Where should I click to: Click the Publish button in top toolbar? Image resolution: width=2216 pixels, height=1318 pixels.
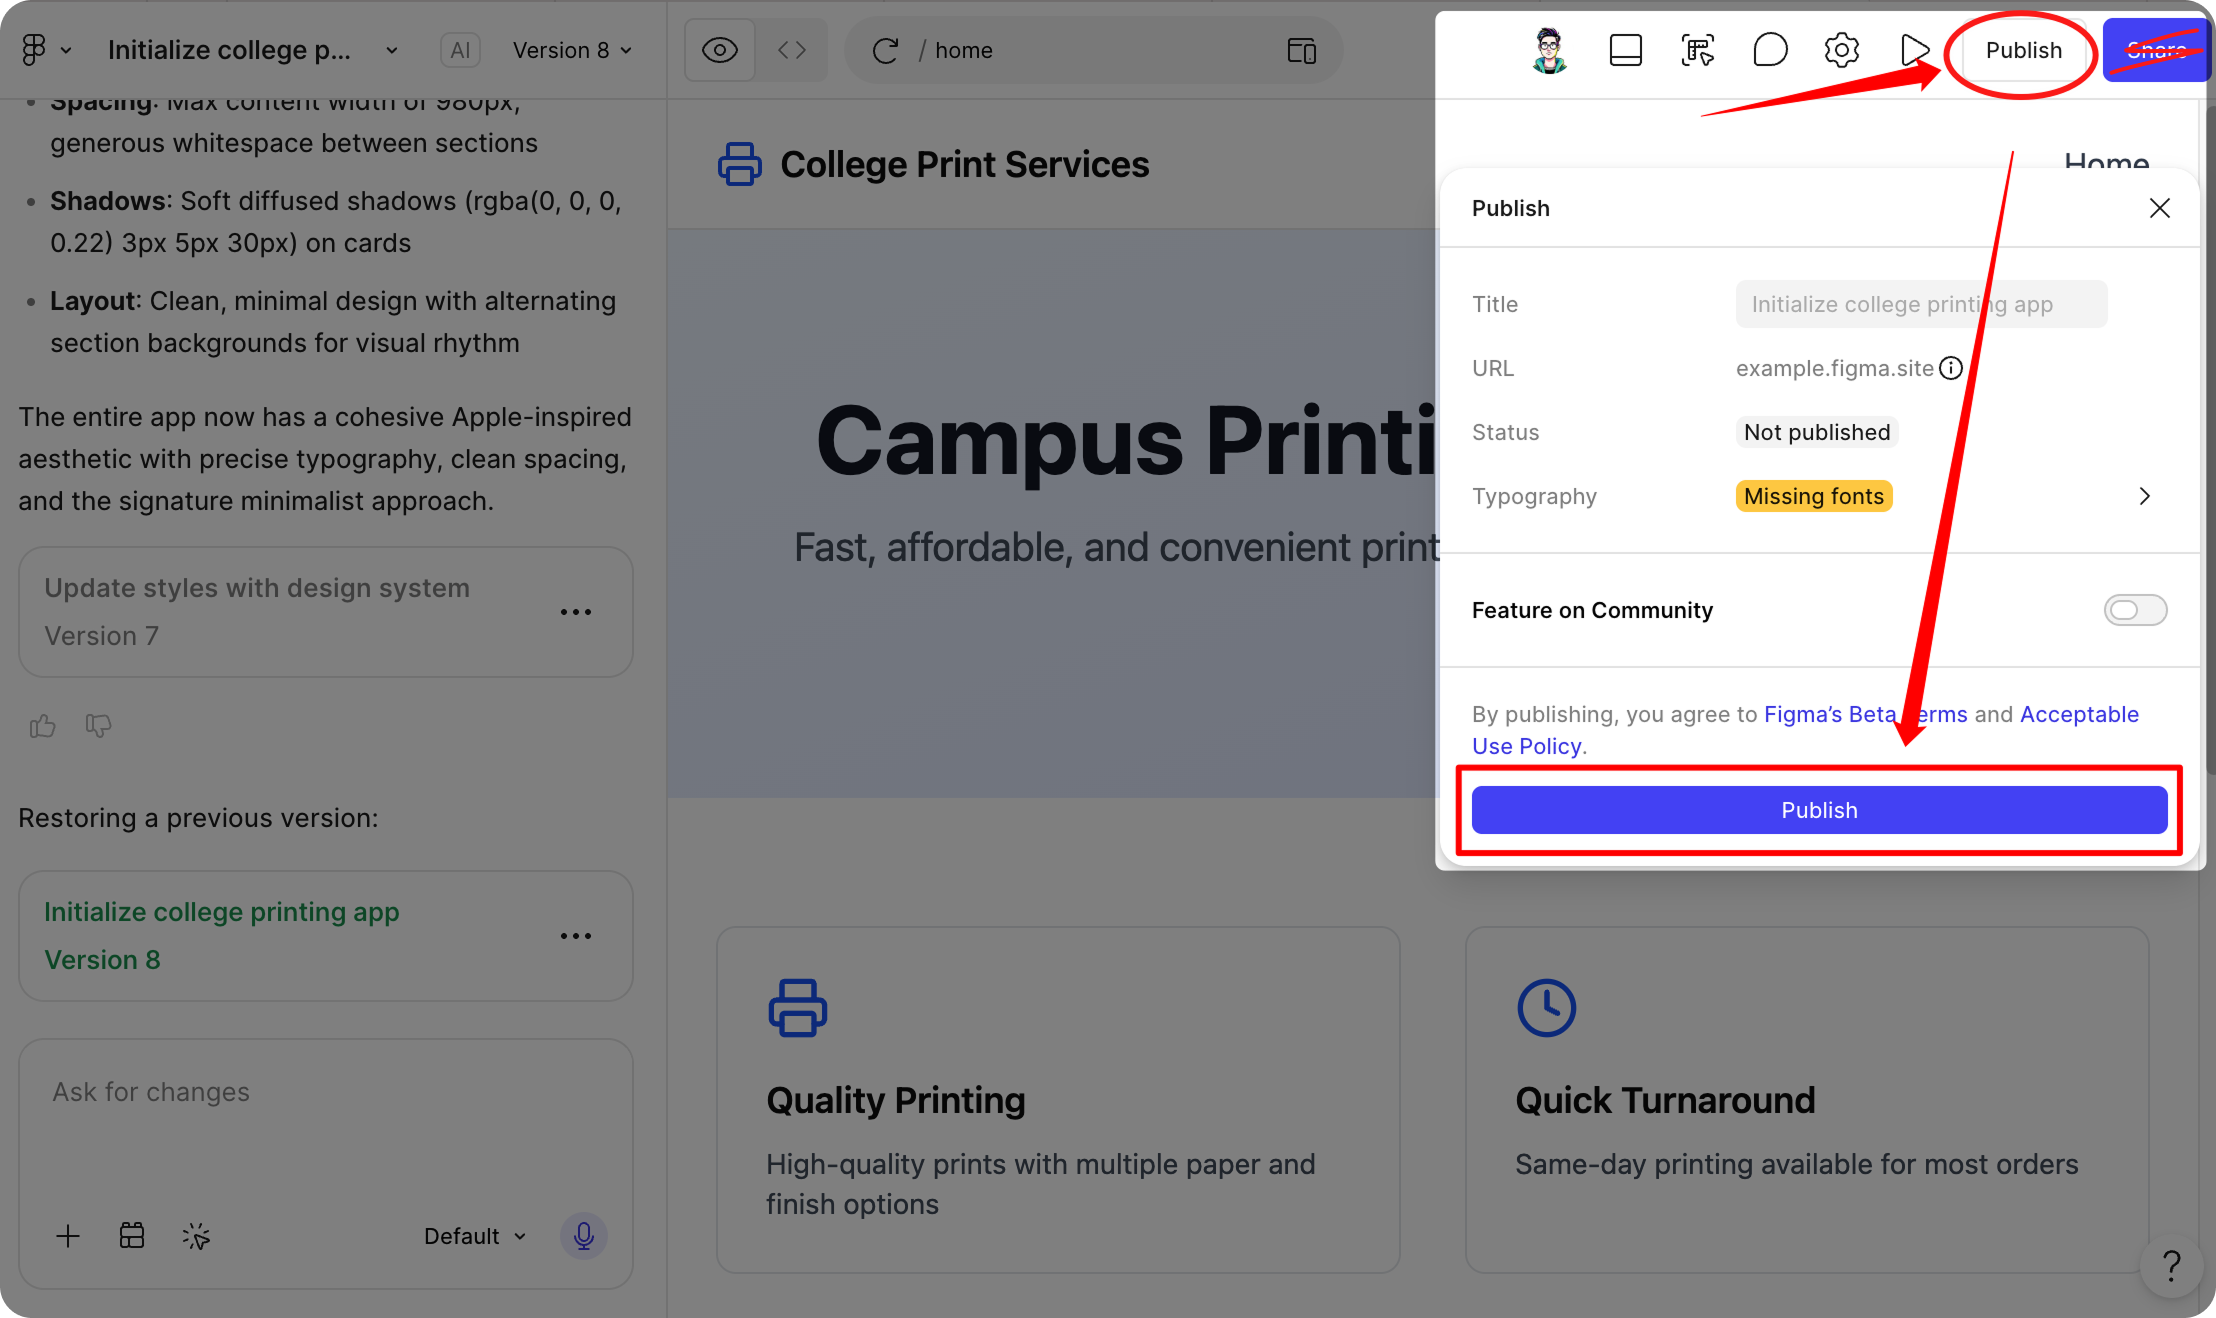coord(2023,50)
